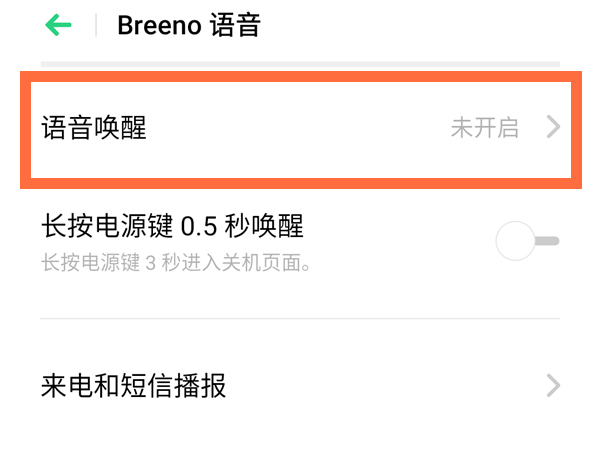Viewport: 600px width, 450px height.
Task: Click the white knob of the power key switch
Action: [516, 241]
